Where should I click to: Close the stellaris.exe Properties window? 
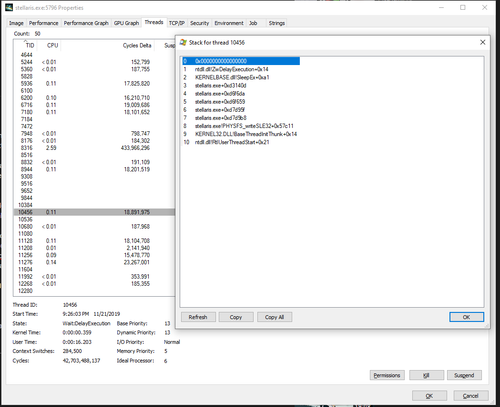[485, 7]
